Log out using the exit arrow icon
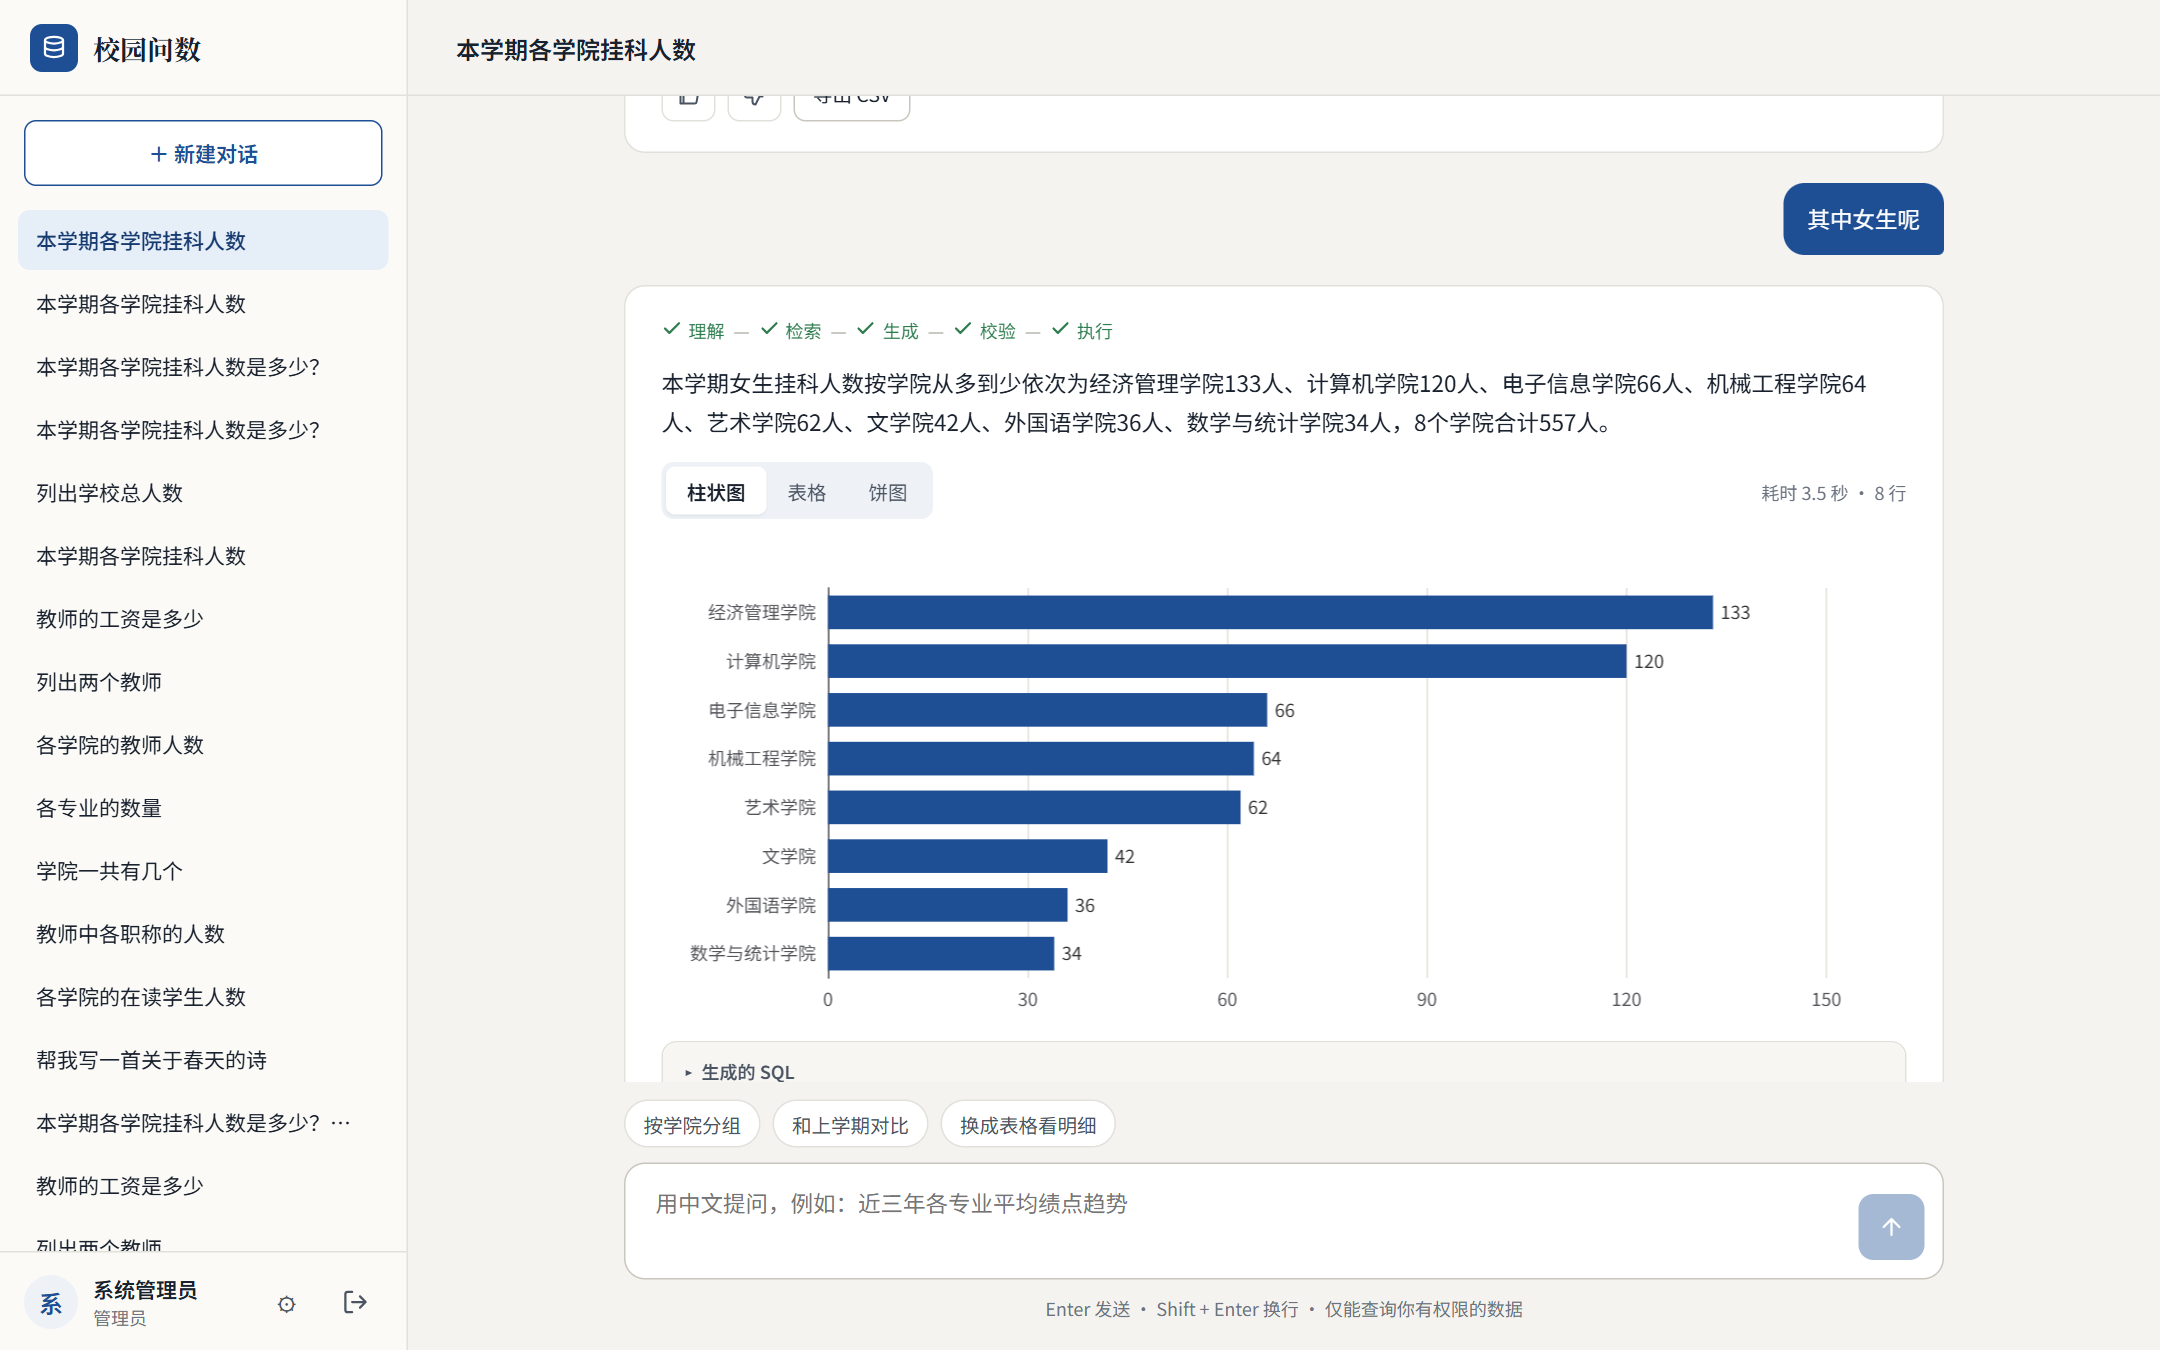The image size is (2160, 1350). click(x=355, y=1302)
